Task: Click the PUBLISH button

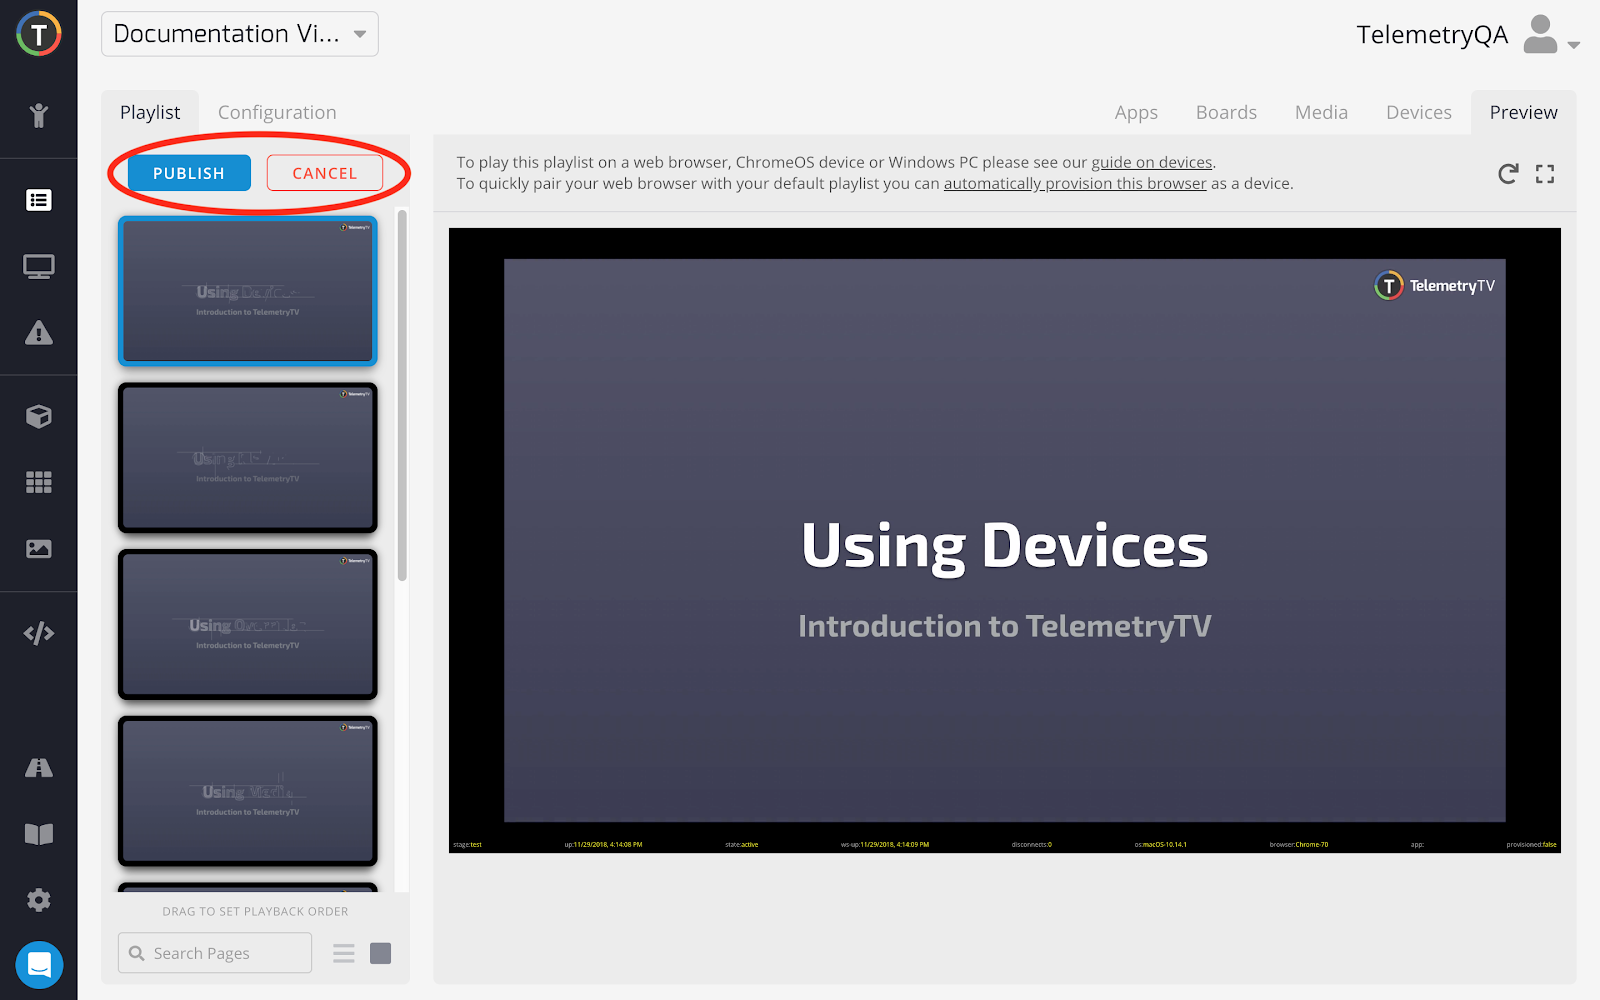Action: coord(189,173)
